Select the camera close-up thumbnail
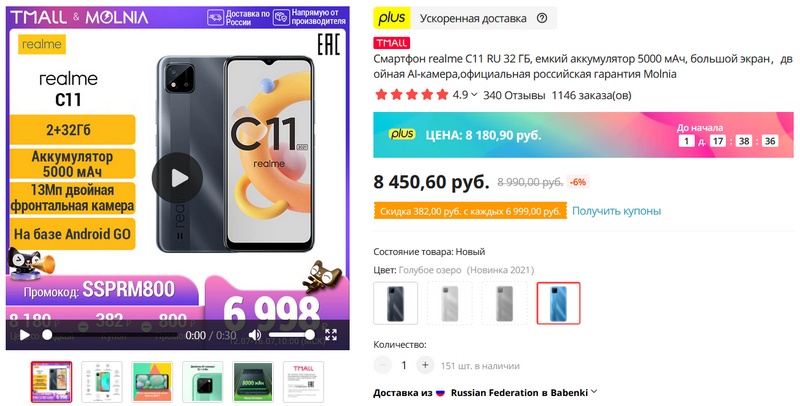Screen dimensions: 800x406 pos(203,382)
